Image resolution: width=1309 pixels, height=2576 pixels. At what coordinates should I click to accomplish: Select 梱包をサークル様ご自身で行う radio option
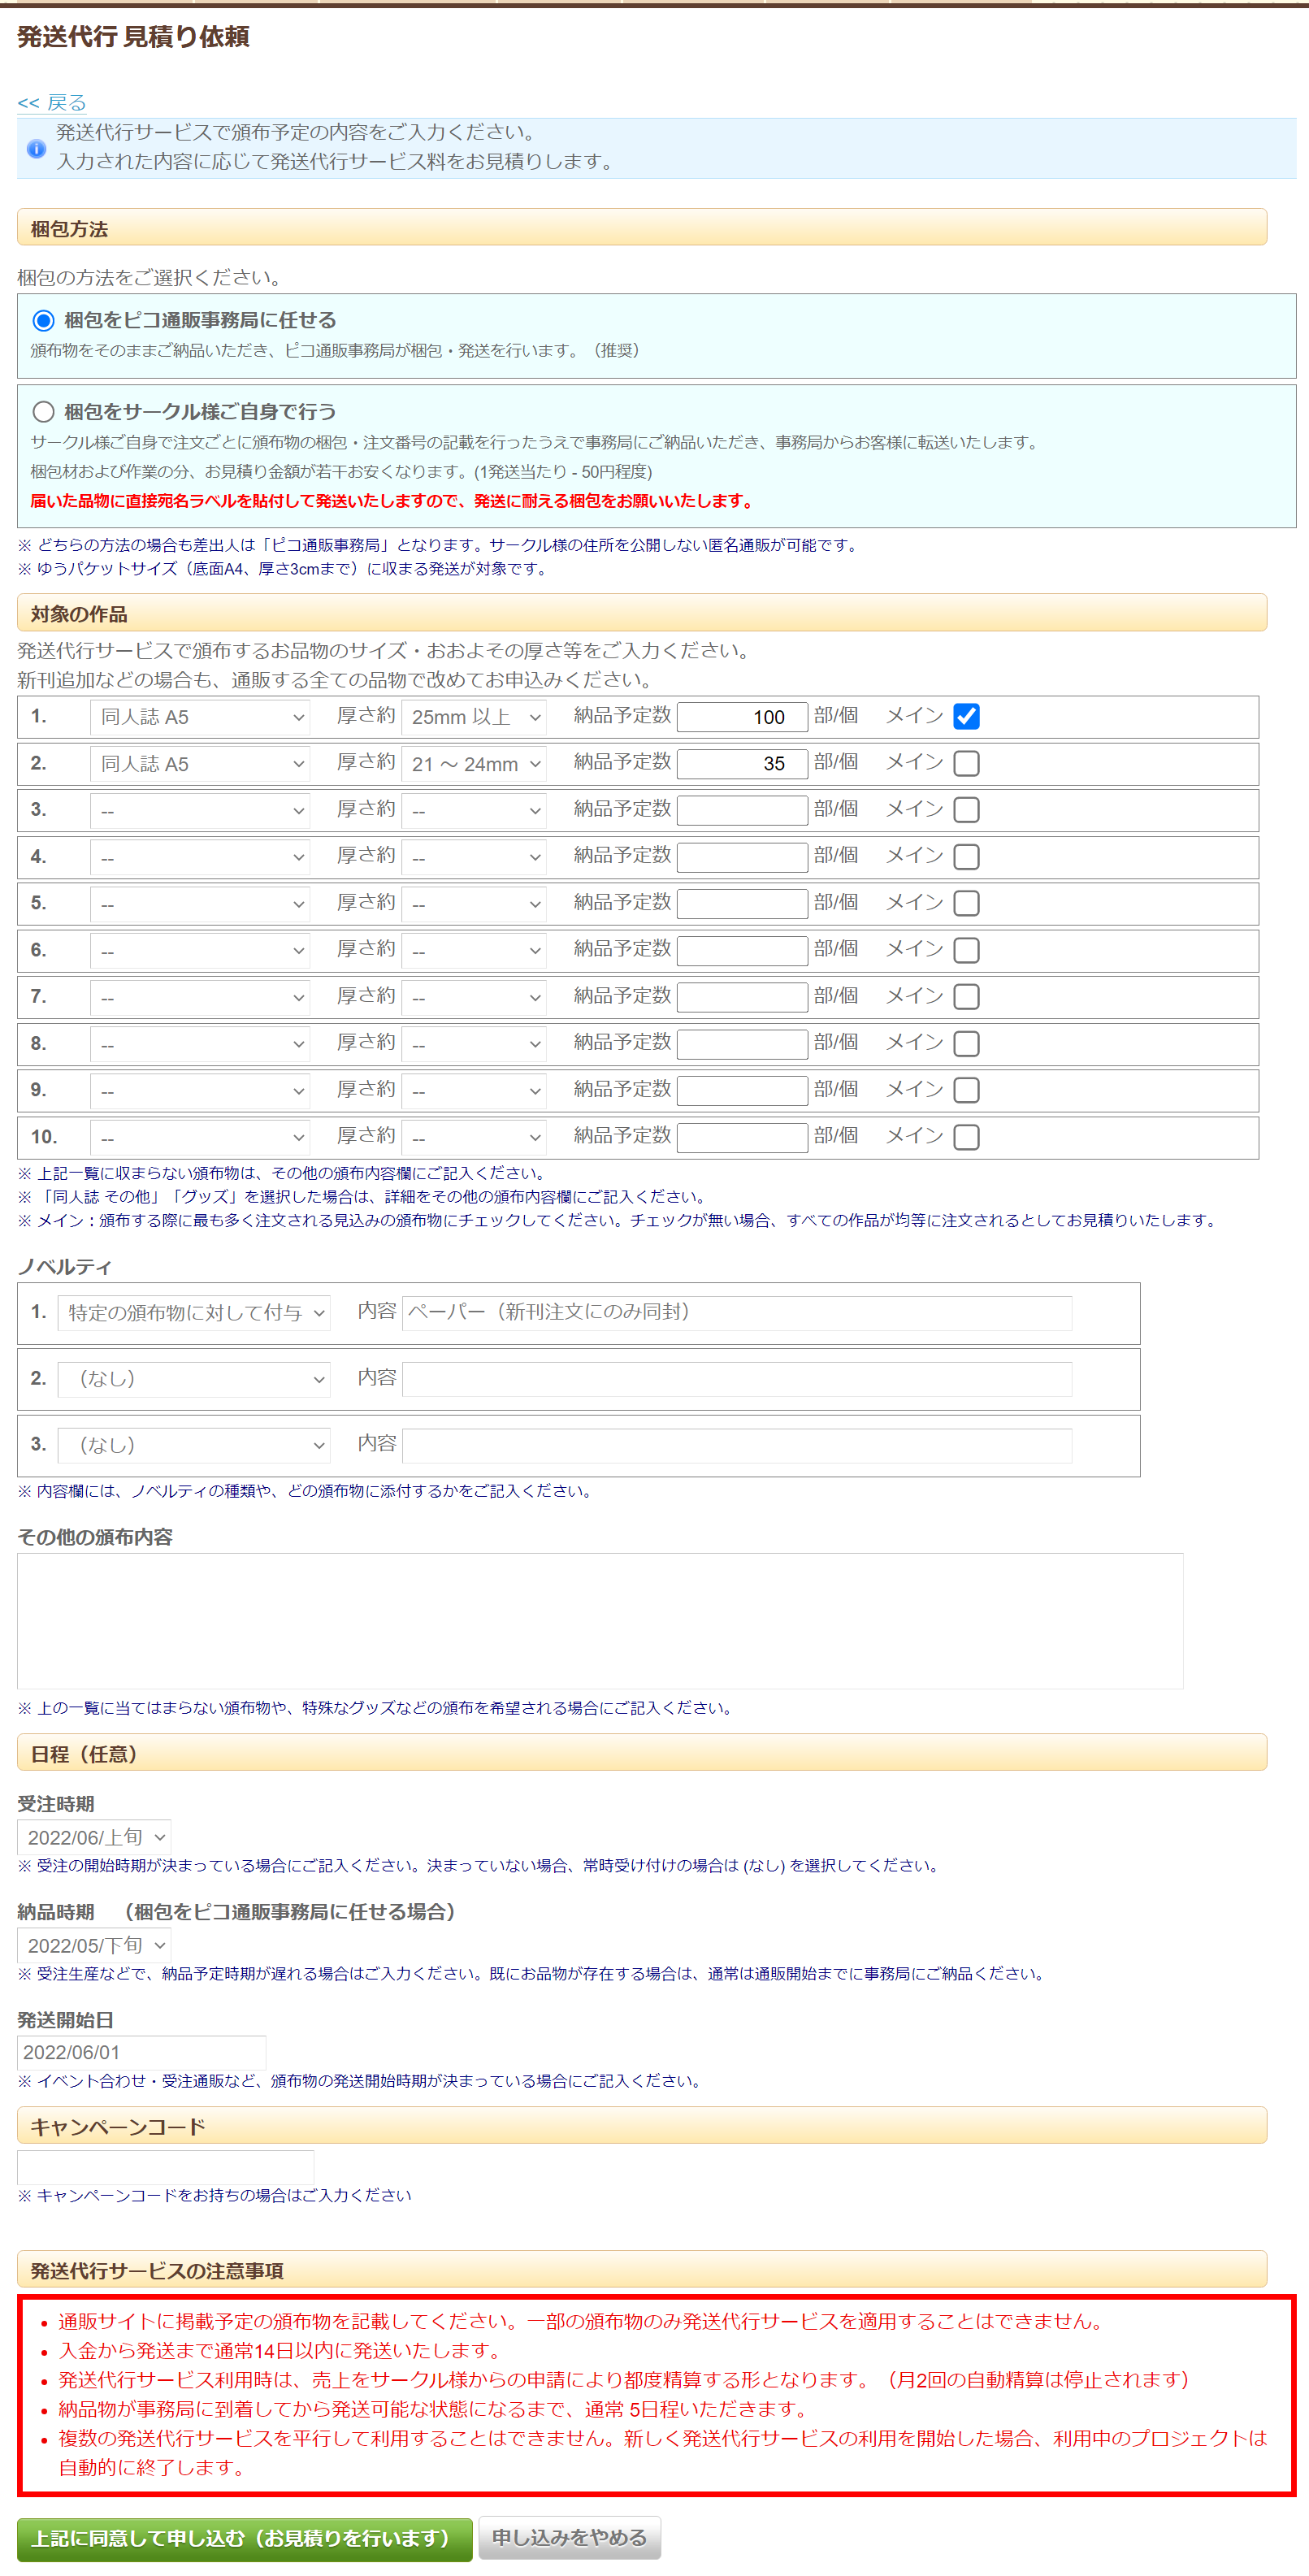pyautogui.click(x=43, y=412)
